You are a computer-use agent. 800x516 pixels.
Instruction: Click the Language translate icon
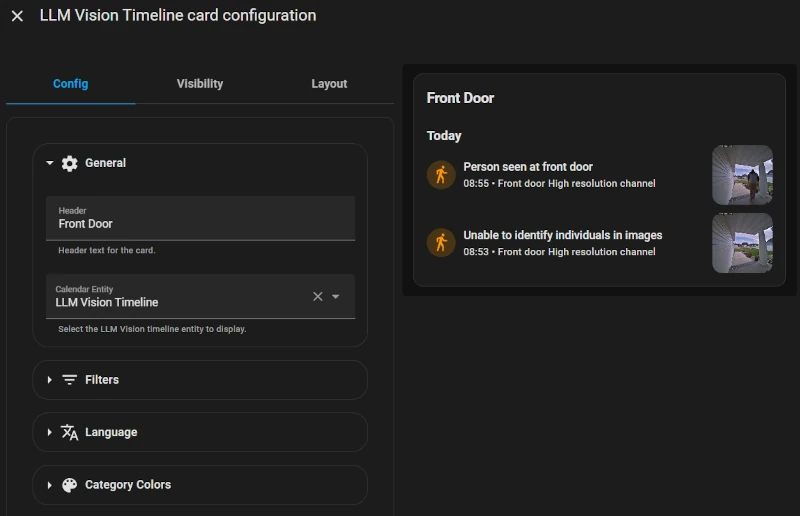click(69, 432)
